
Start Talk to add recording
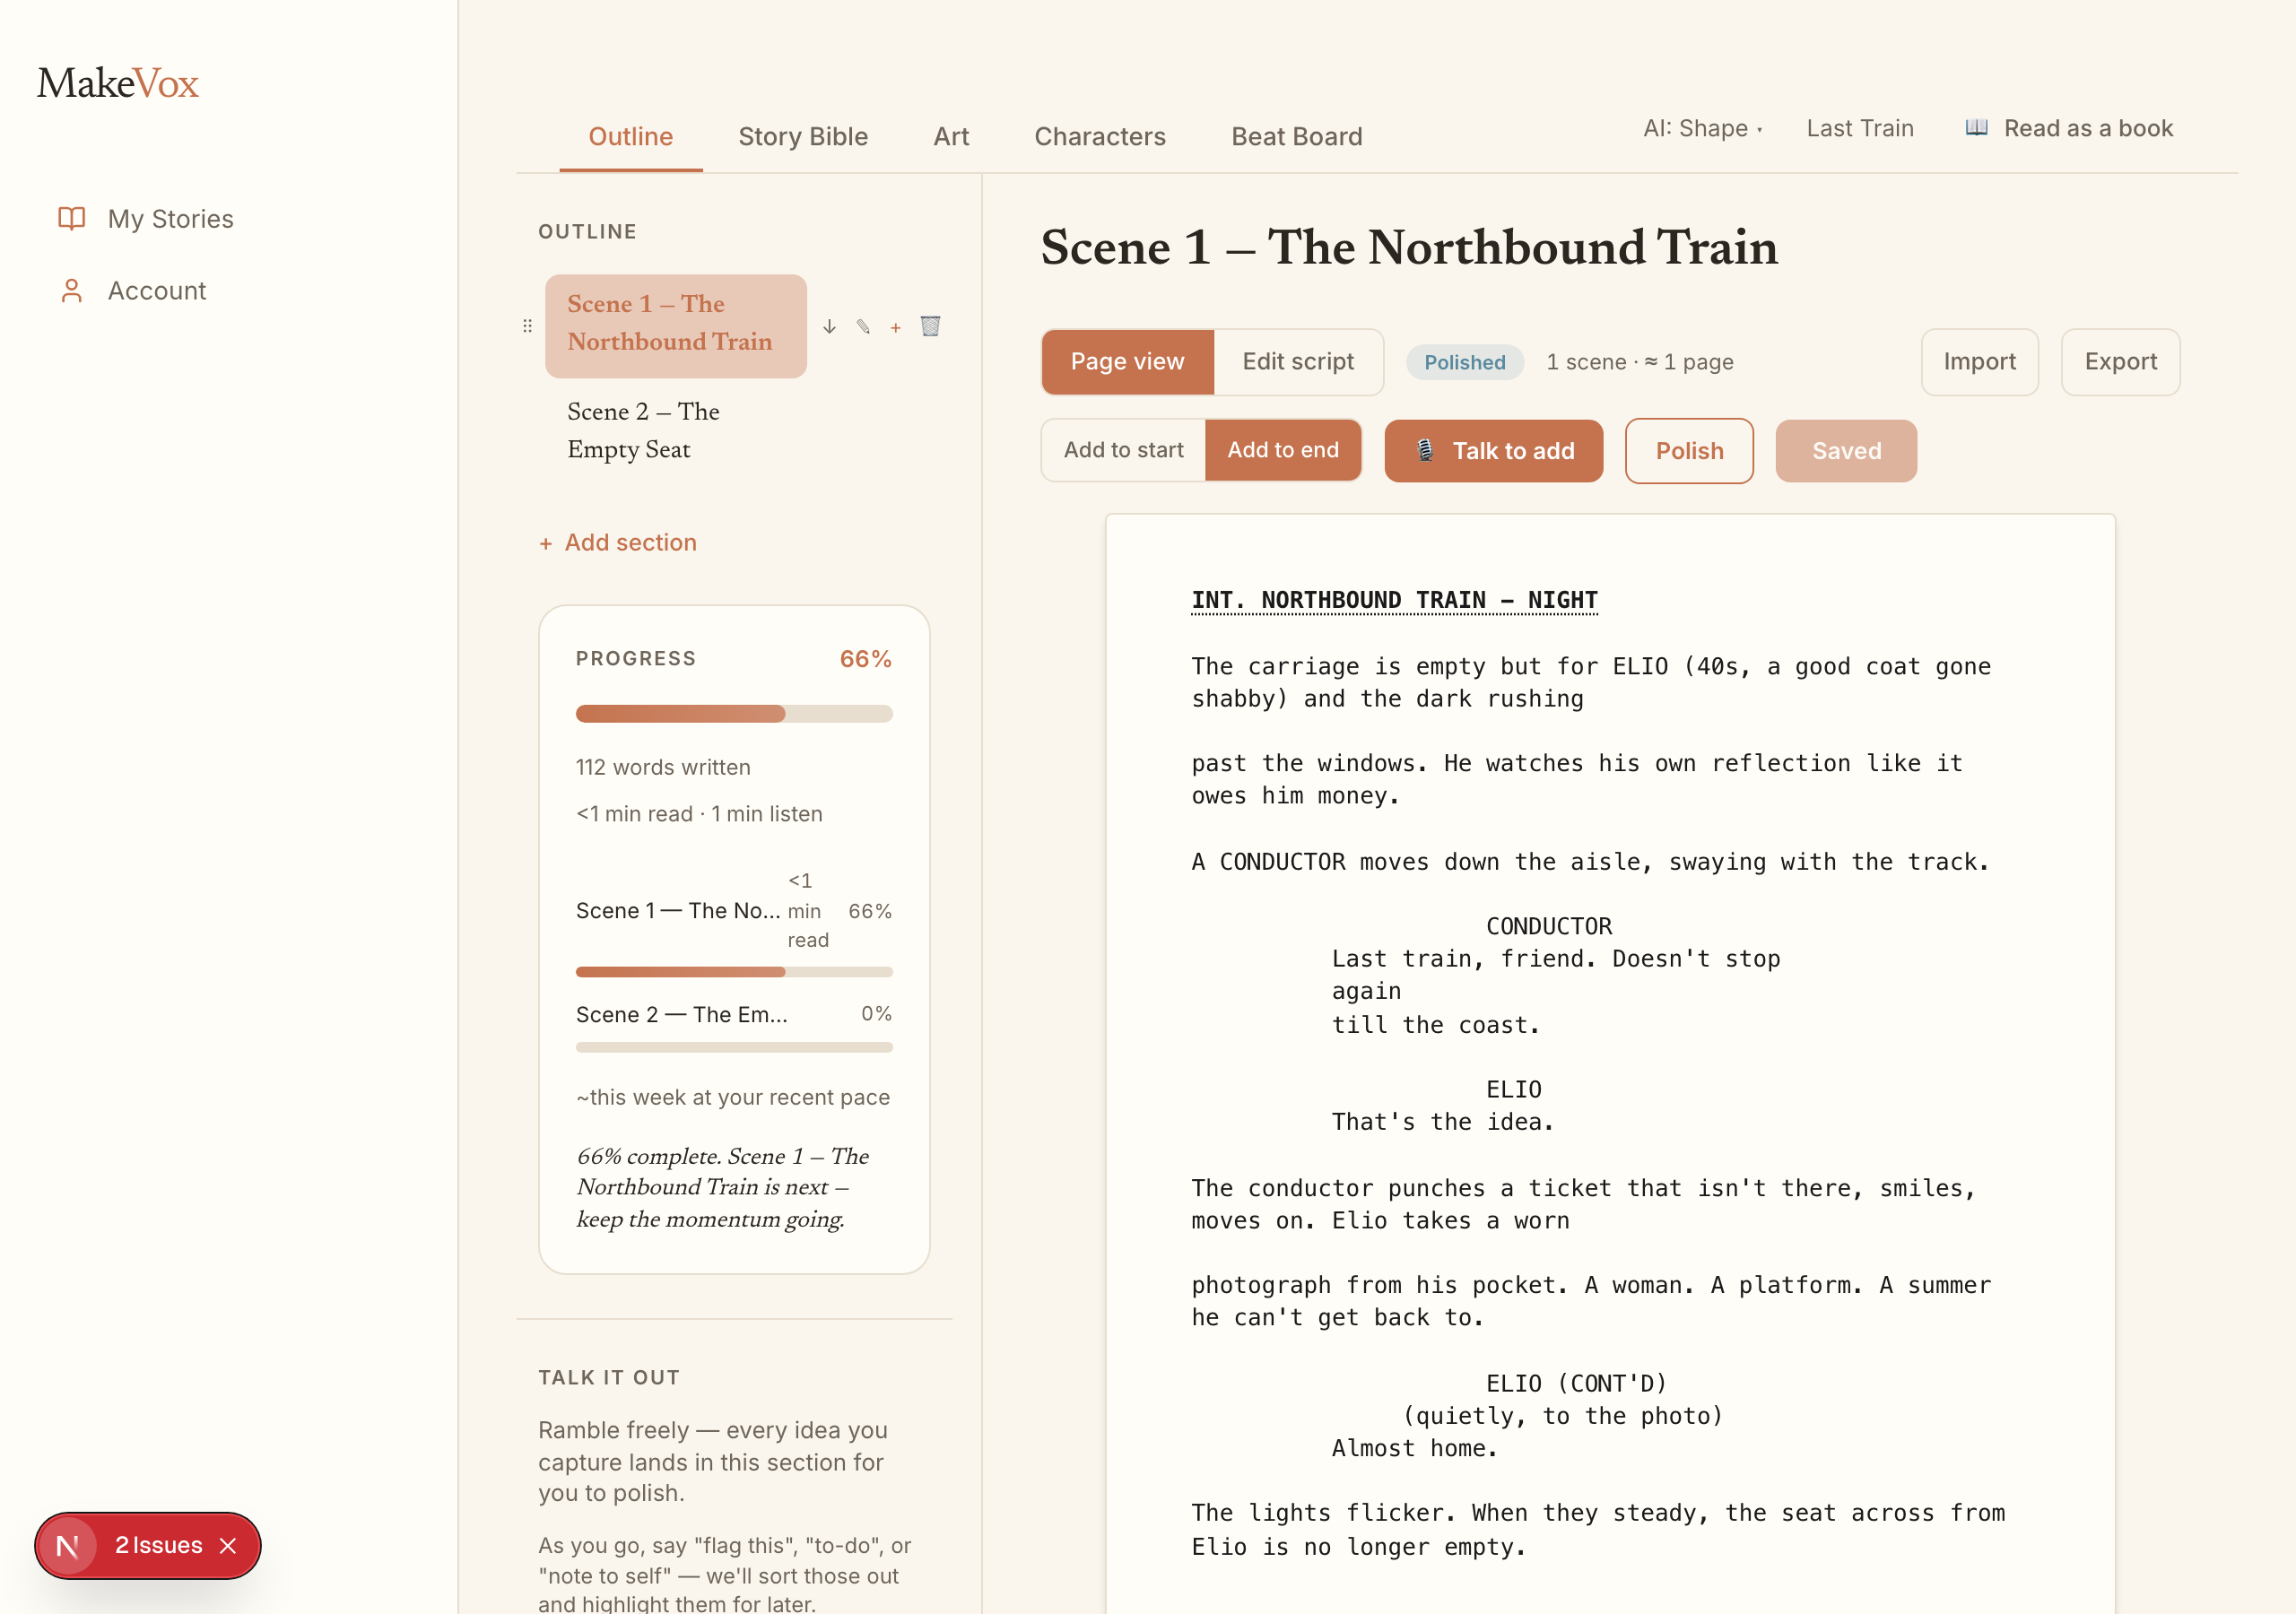[1493, 451]
